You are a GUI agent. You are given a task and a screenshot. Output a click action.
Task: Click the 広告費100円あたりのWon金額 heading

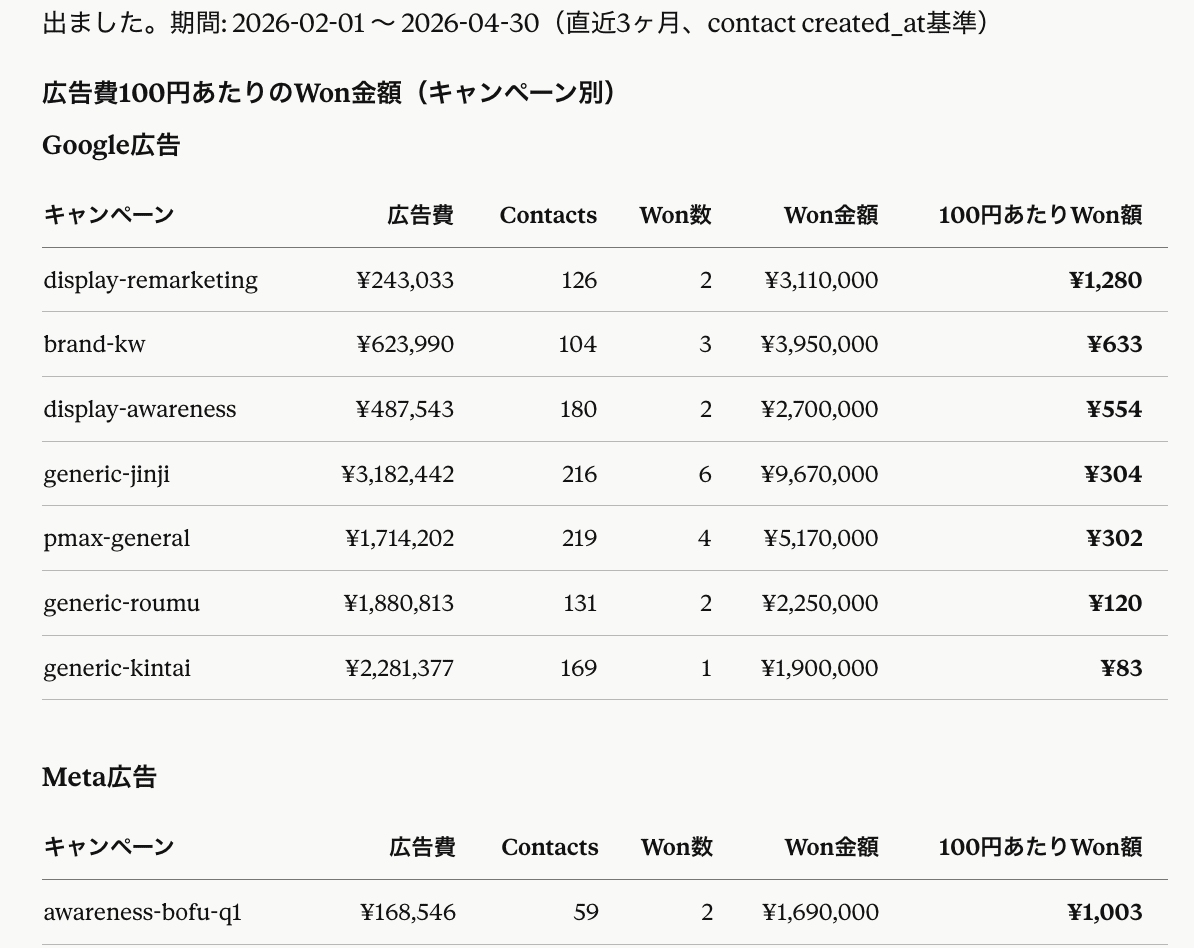pyautogui.click(x=329, y=93)
